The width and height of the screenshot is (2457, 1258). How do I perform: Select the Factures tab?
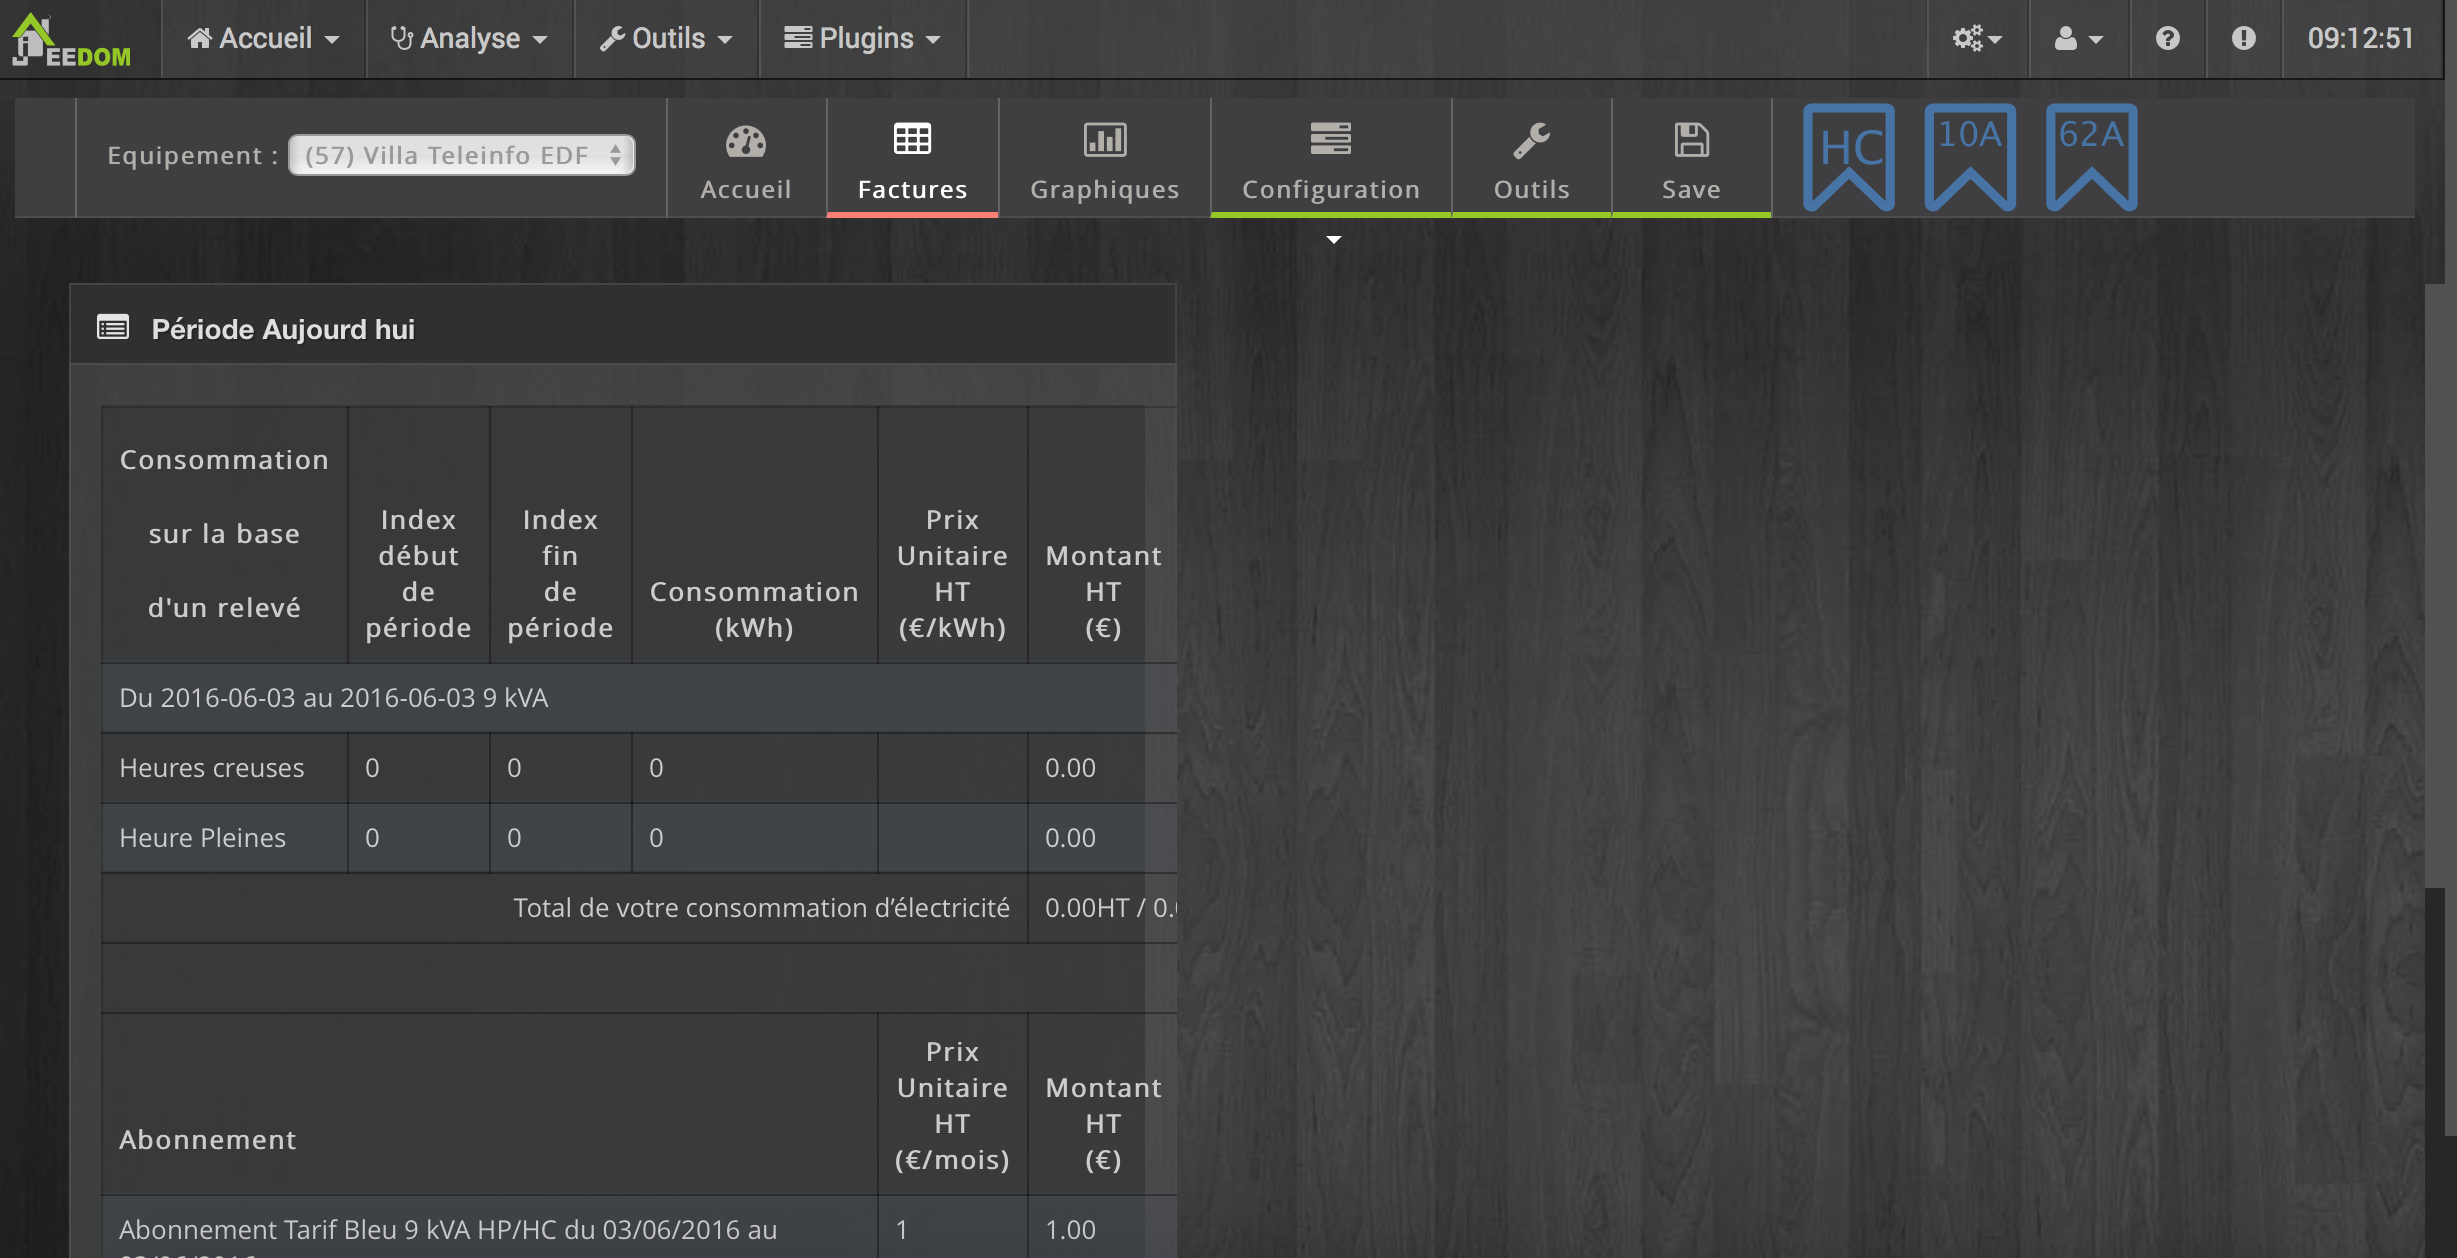pyautogui.click(x=912, y=158)
